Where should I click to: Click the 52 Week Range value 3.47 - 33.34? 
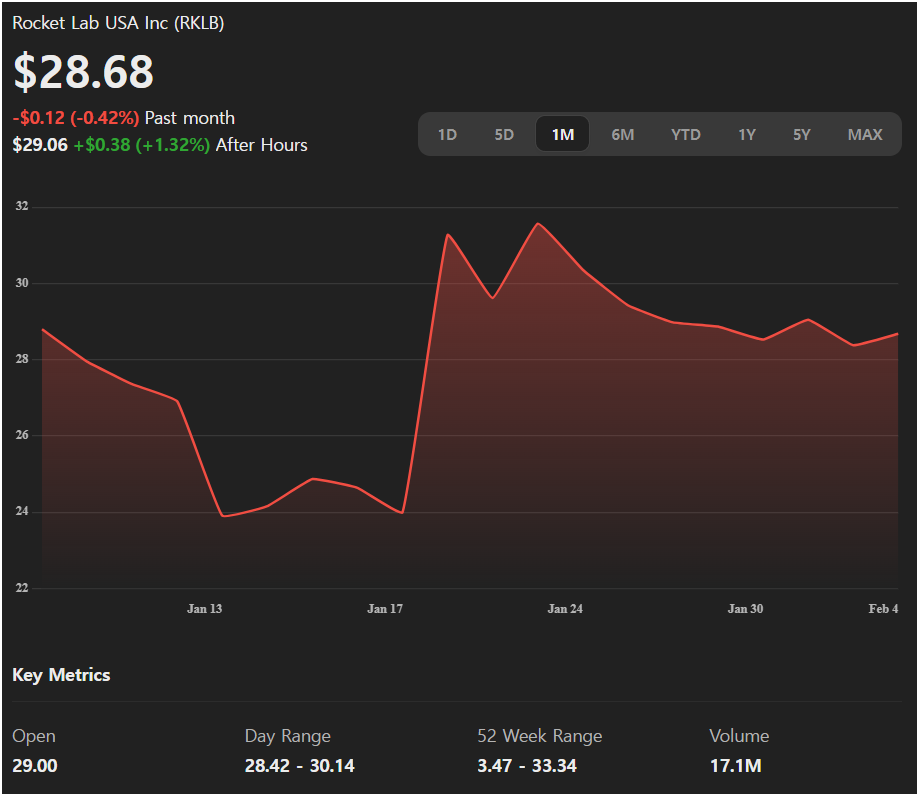(x=527, y=766)
